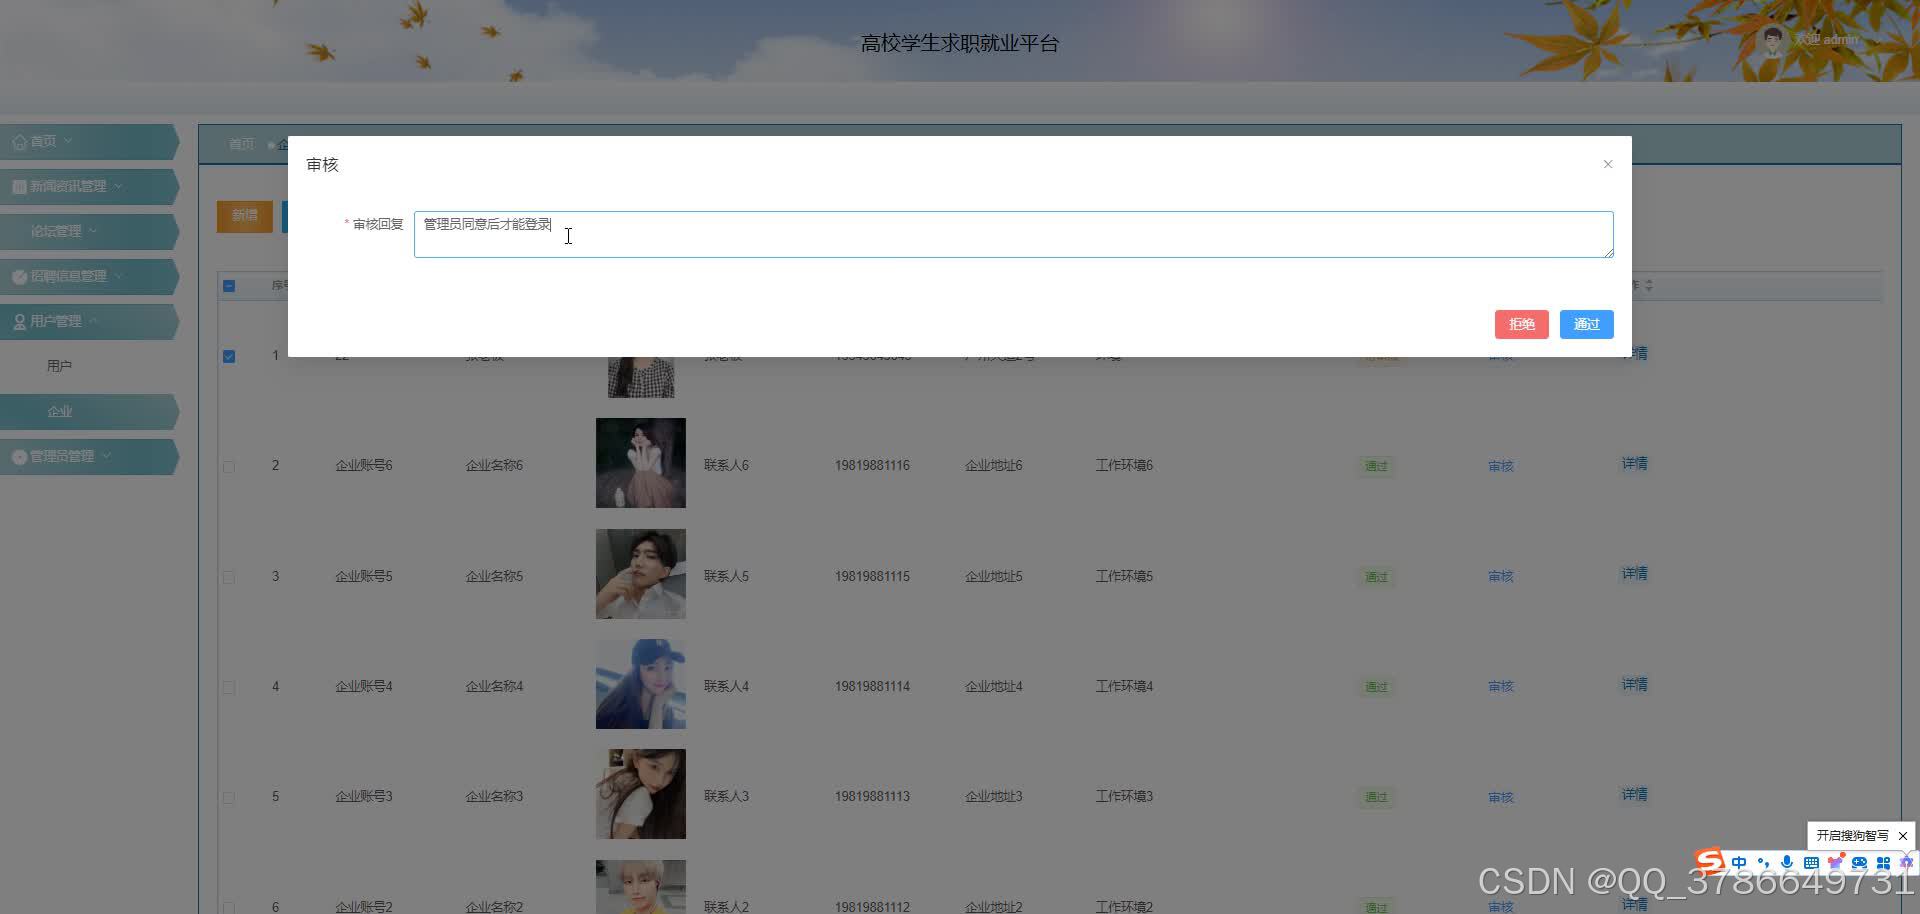This screenshot has width=1920, height=914.
Task: Collapse the 用户管理 menu
Action: pyautogui.click(x=89, y=322)
